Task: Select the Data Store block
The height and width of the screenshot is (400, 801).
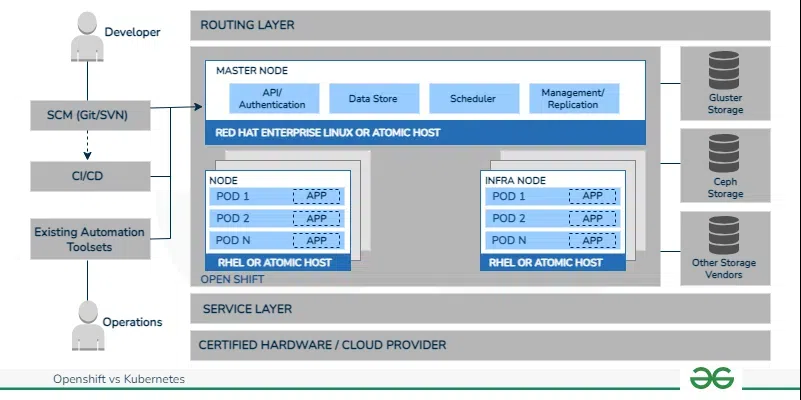Action: (x=374, y=99)
